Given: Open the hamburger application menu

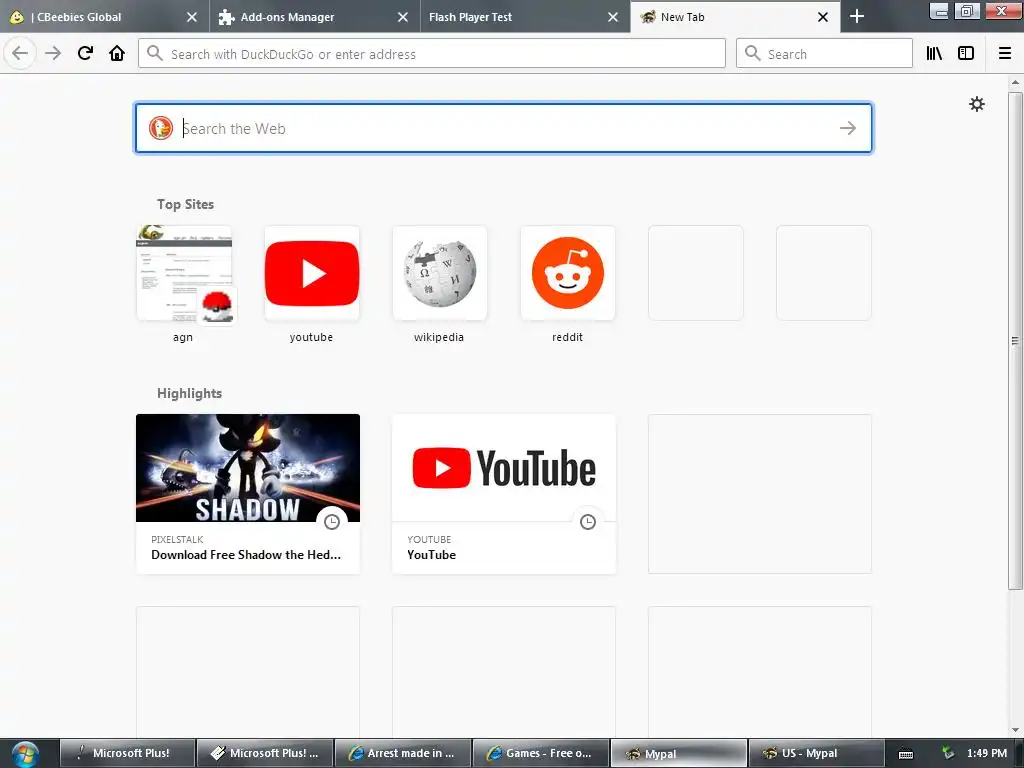Looking at the screenshot, I should pos(1005,54).
